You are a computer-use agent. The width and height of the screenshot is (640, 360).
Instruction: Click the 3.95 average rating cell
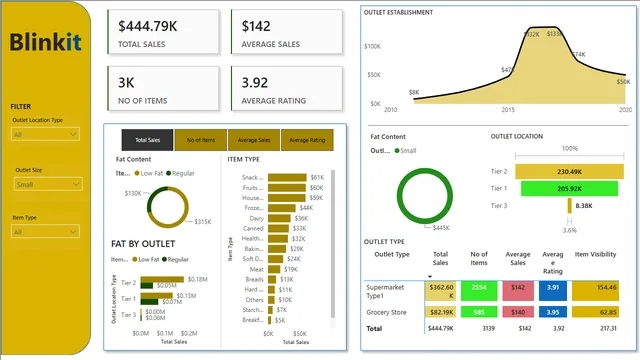coord(553,312)
